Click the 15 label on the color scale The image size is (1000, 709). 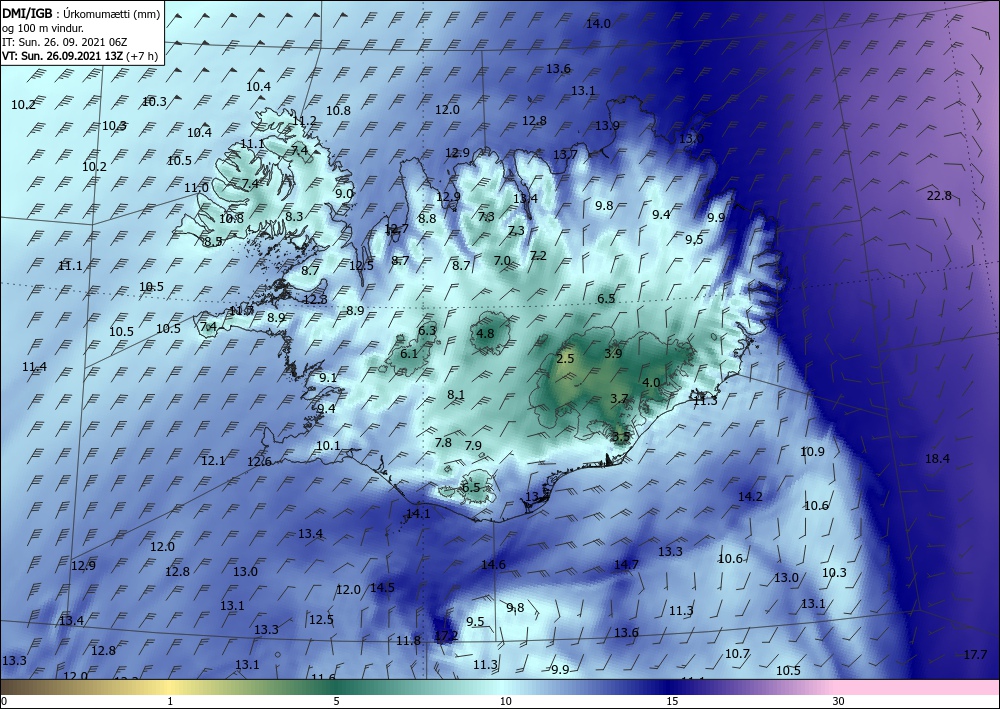click(672, 701)
